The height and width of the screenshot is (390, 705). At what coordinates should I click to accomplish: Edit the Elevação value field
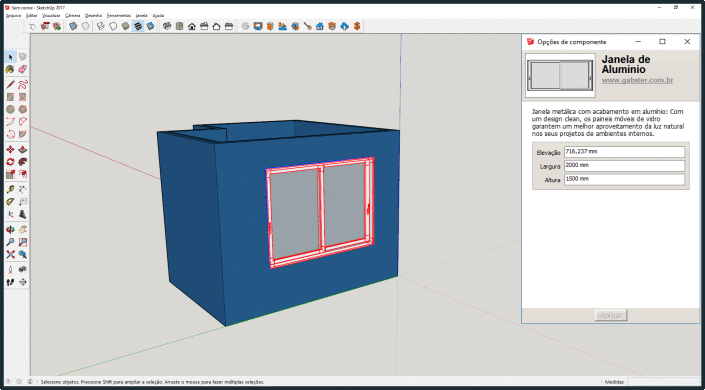click(x=624, y=152)
